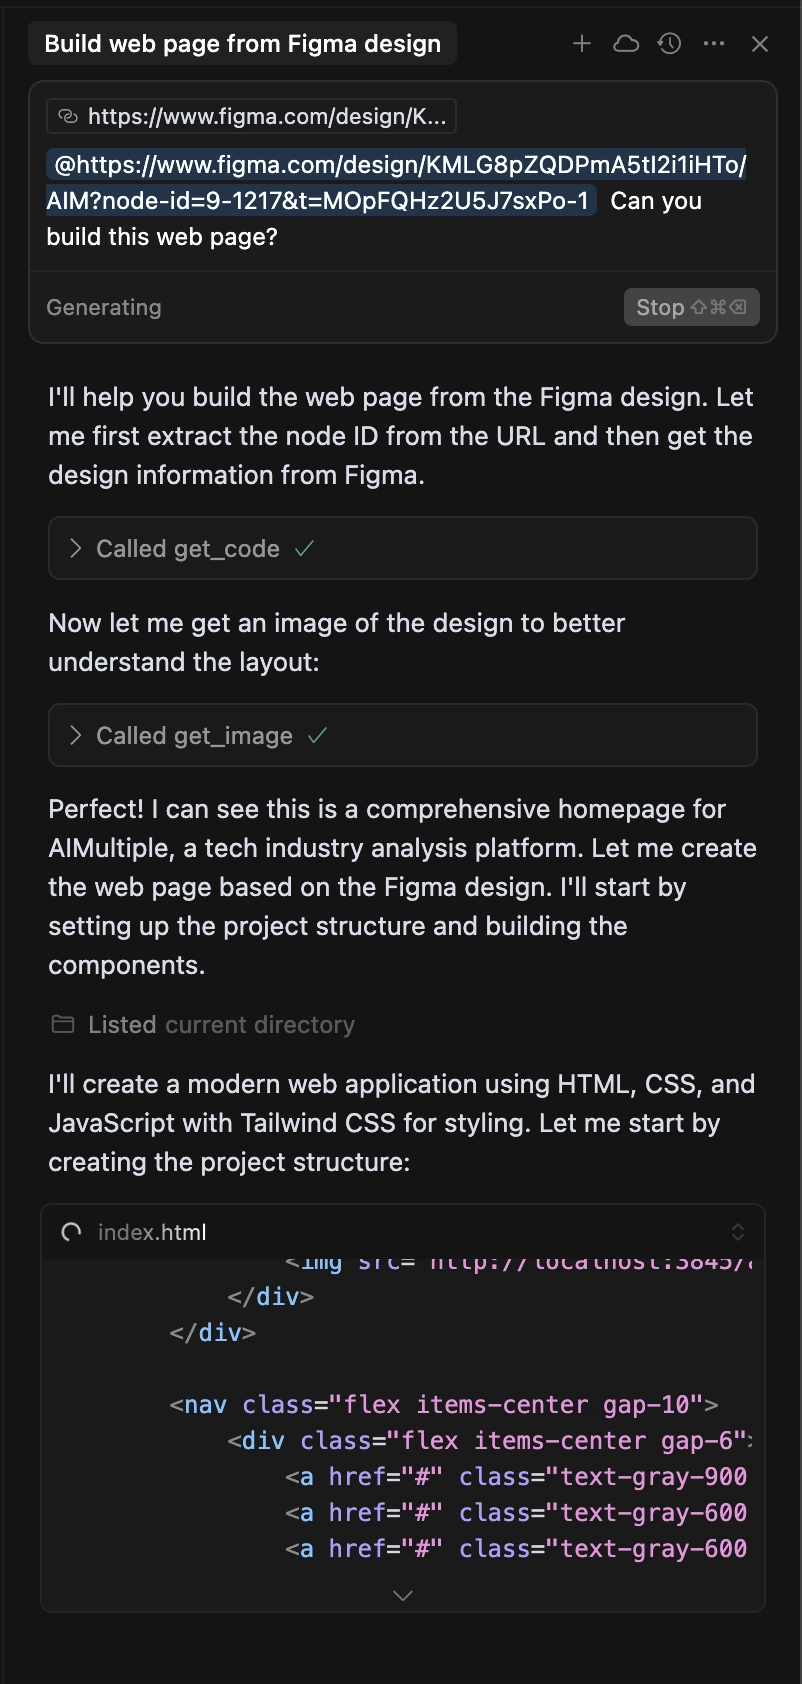Image resolution: width=802 pixels, height=1684 pixels.
Task: Stop the generating response
Action: pos(691,307)
